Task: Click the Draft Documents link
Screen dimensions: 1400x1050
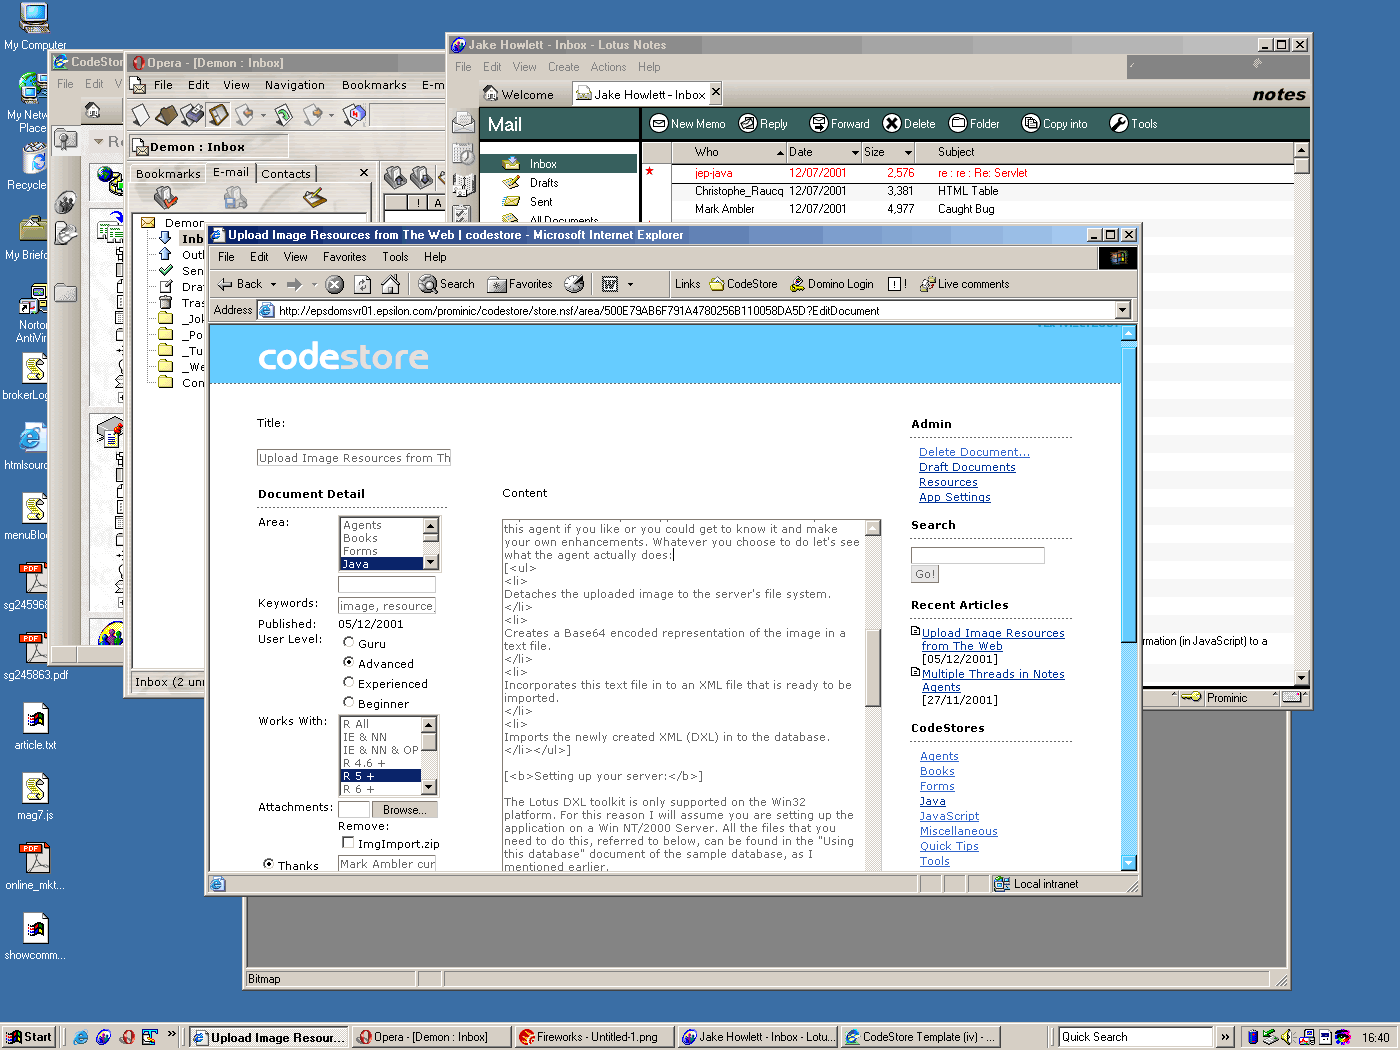Action: (967, 467)
